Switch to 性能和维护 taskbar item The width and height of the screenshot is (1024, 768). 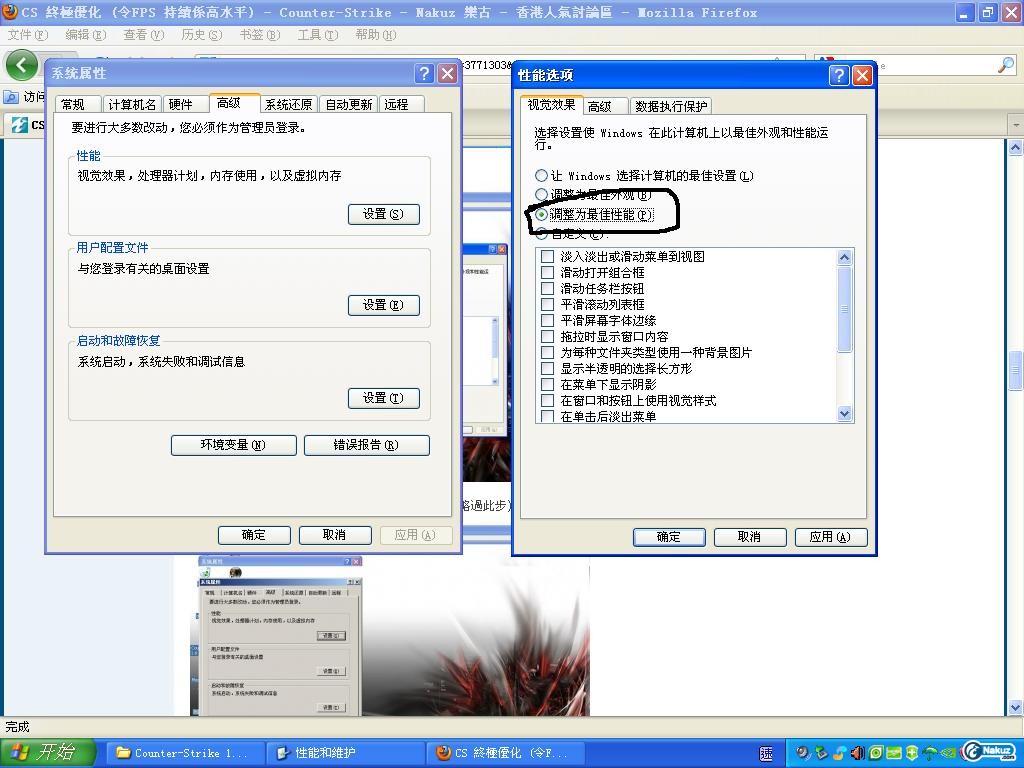pyautogui.click(x=344, y=754)
